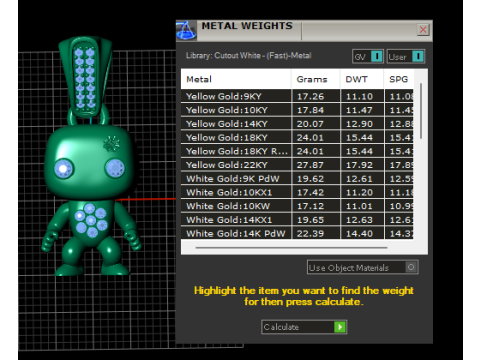The image size is (480, 360).
Task: Click the SPG column header
Action: 398,79
